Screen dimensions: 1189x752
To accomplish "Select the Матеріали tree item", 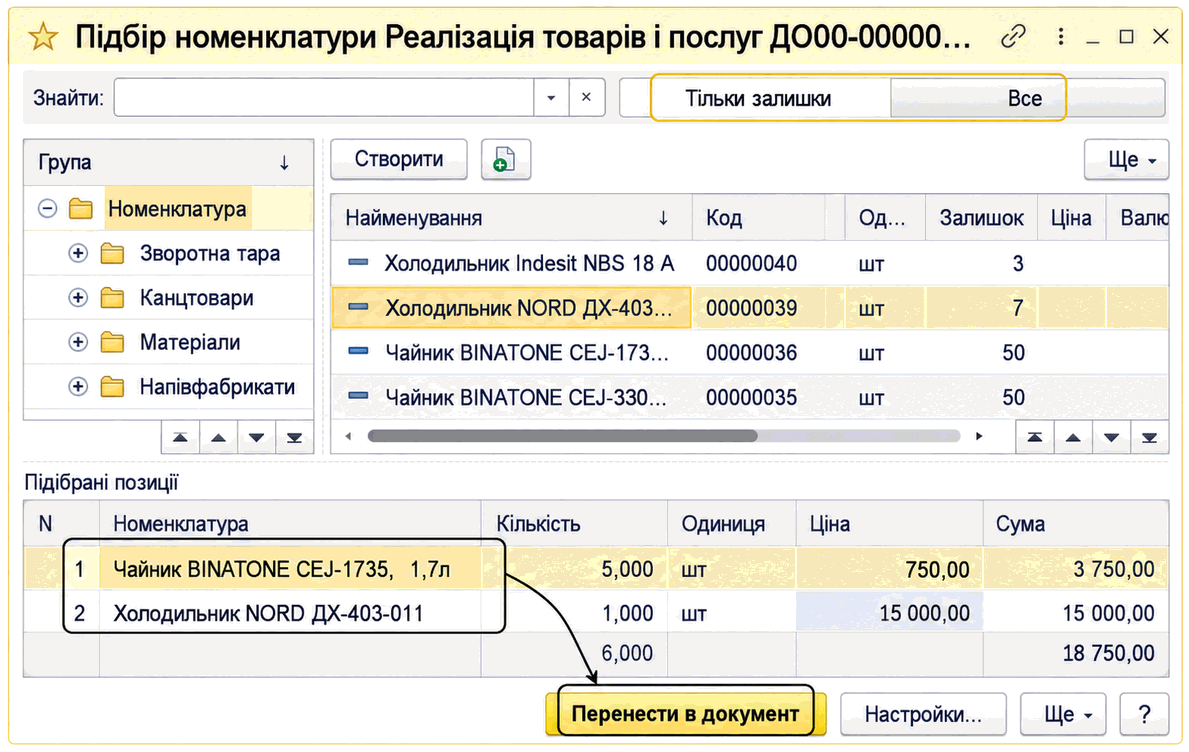I will click(190, 343).
